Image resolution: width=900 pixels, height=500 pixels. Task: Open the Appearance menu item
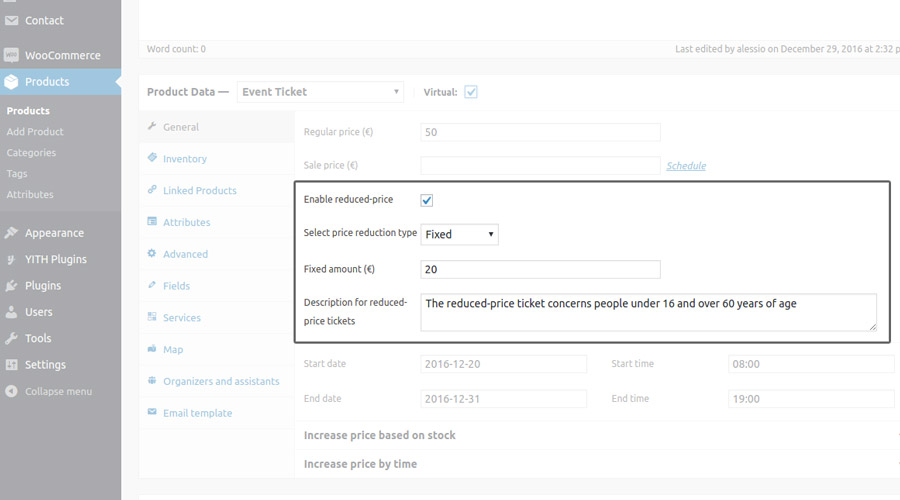pos(60,232)
